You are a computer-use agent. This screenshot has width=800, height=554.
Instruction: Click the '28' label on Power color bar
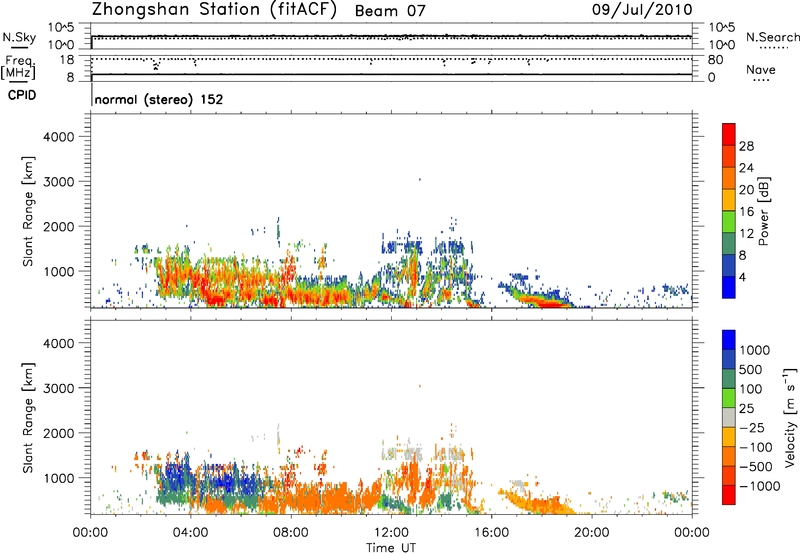(x=746, y=146)
